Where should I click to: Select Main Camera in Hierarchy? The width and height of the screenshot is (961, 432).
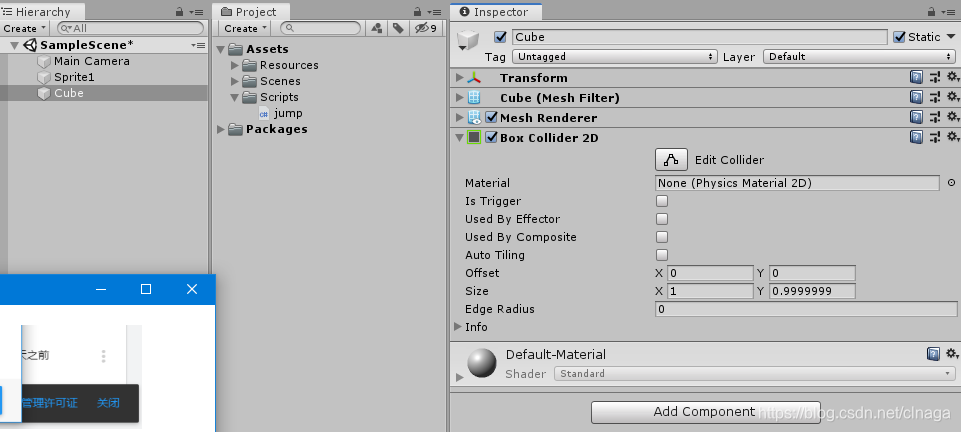pos(91,61)
